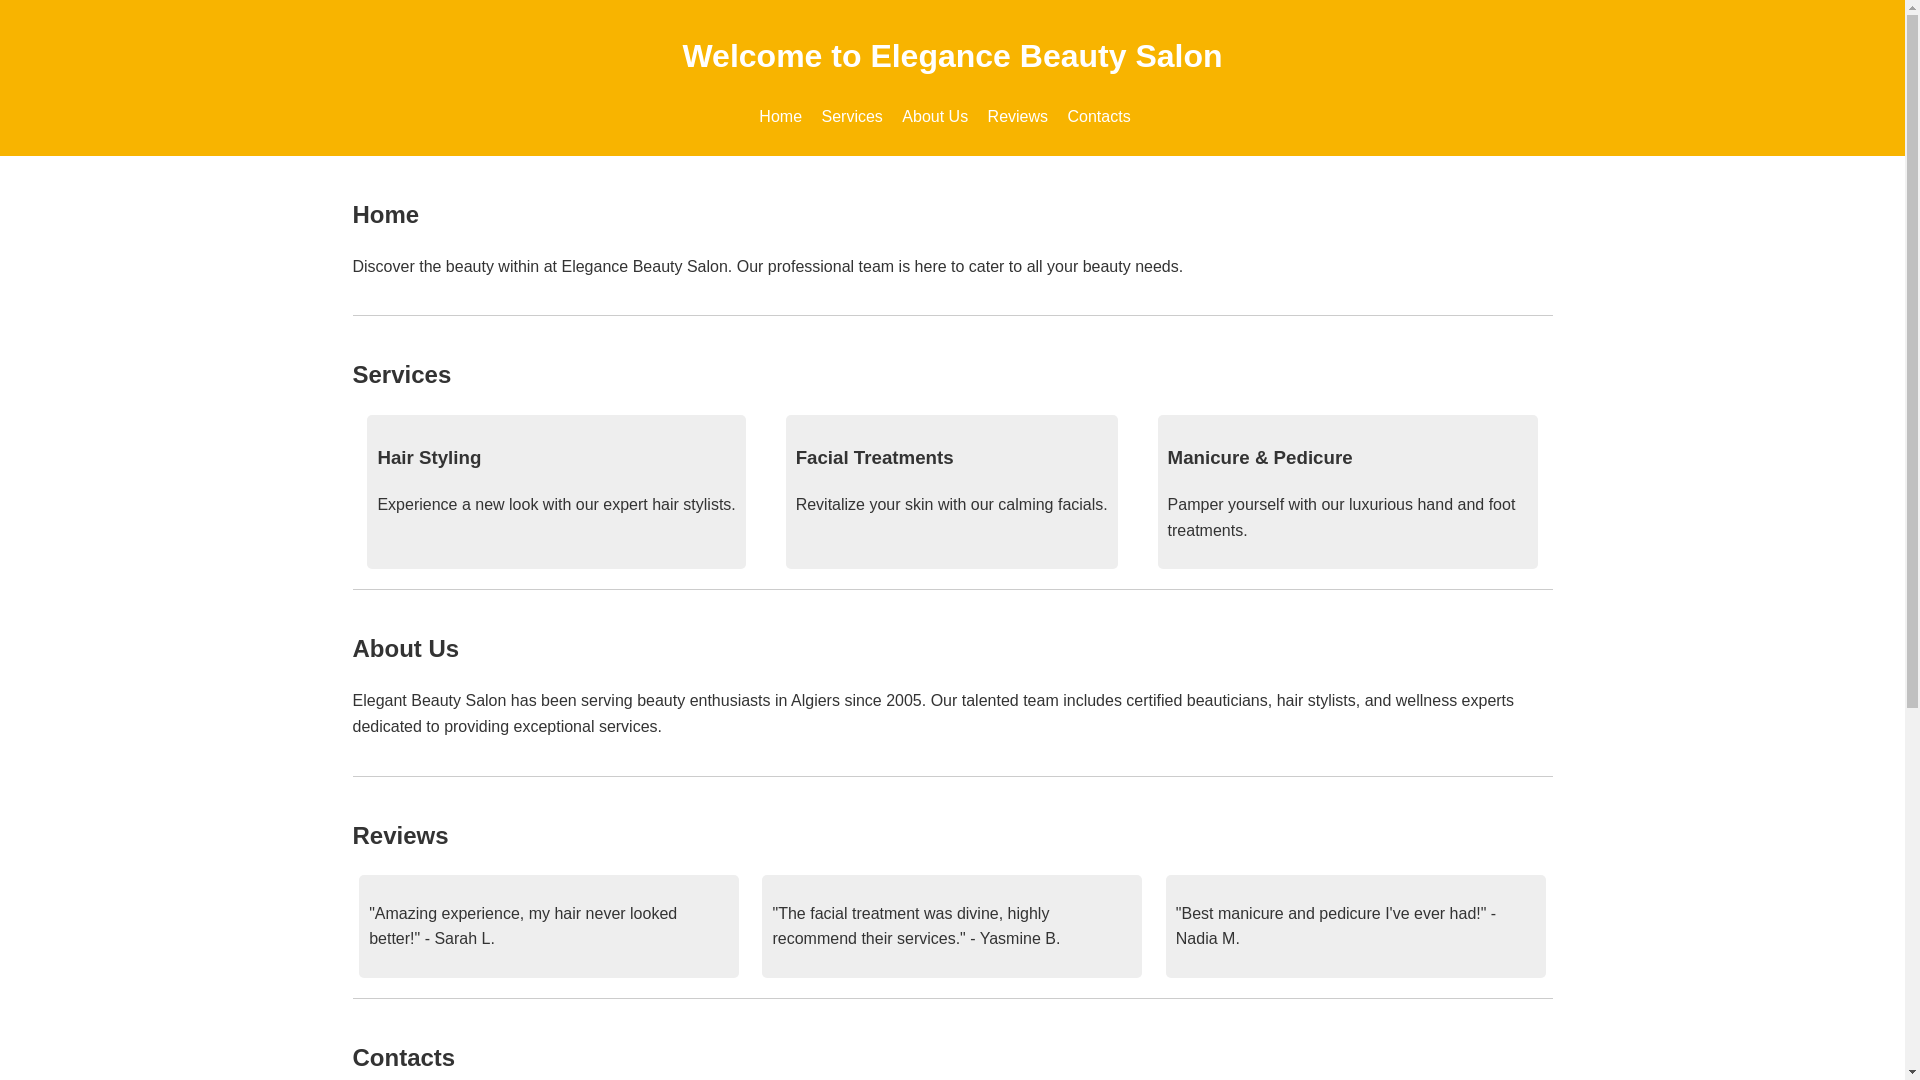1920x1080 pixels.
Task: Click 'Experience a new look' description text
Action: (556, 505)
